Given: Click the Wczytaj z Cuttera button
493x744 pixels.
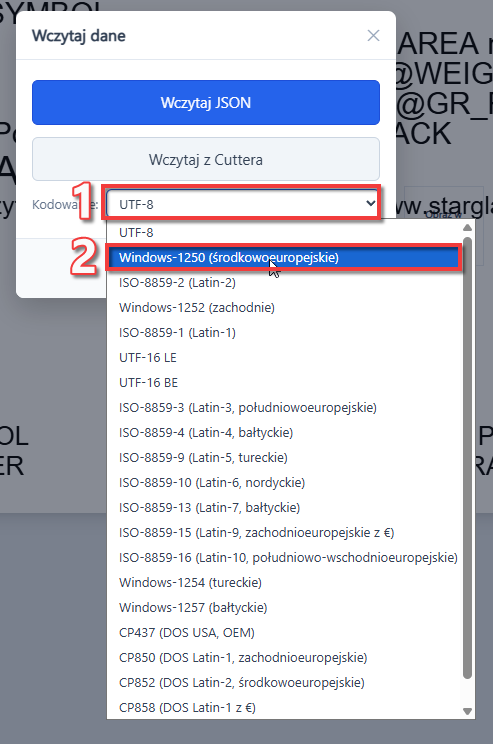Looking at the screenshot, I should 206,159.
